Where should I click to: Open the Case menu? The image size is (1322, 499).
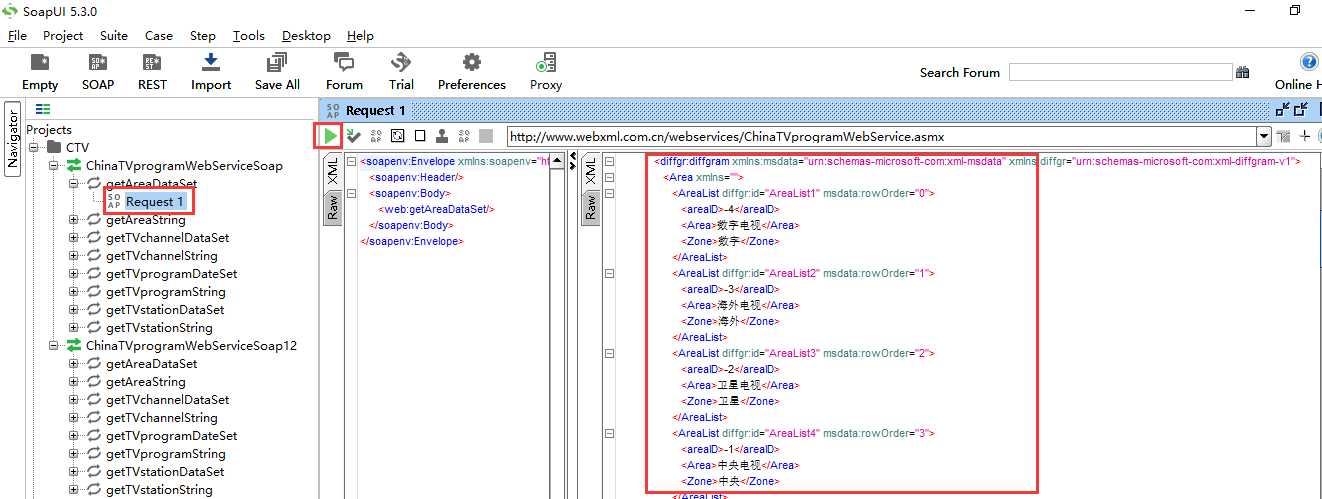pyautogui.click(x=160, y=35)
